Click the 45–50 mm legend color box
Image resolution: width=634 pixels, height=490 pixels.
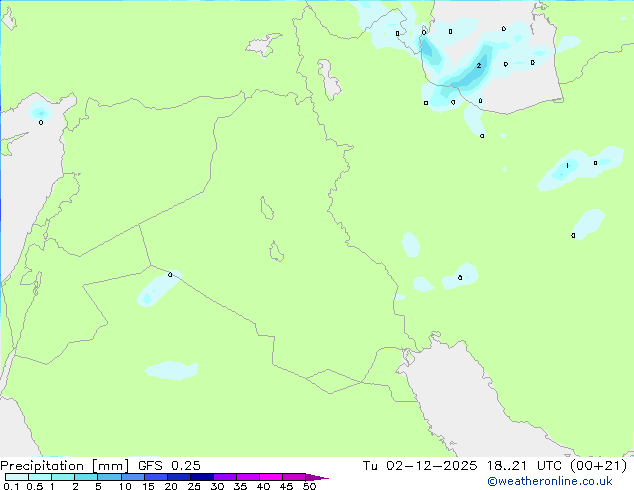294,477
